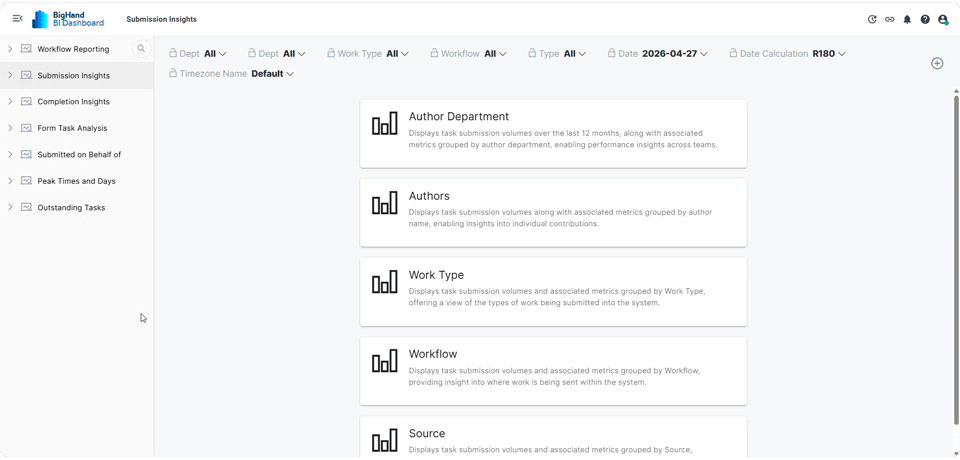Click the Author Department bar chart icon
This screenshot has width=960, height=460.
coord(384,124)
